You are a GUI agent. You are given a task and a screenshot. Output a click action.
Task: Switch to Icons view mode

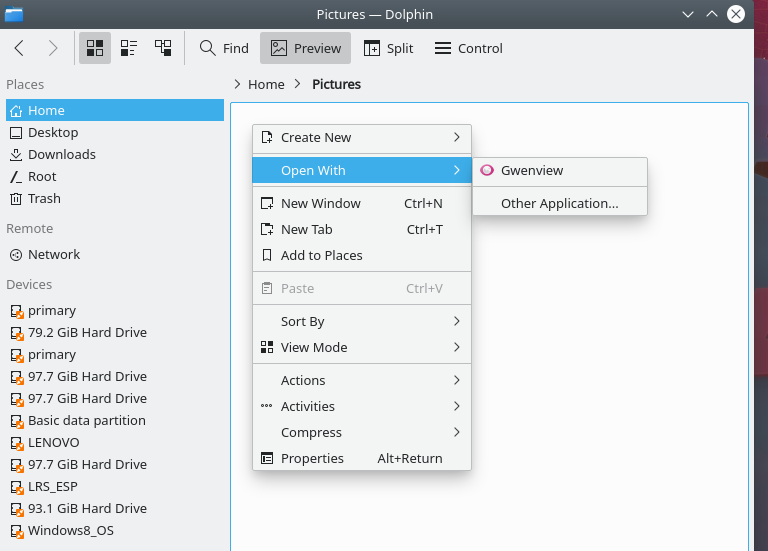pos(95,48)
